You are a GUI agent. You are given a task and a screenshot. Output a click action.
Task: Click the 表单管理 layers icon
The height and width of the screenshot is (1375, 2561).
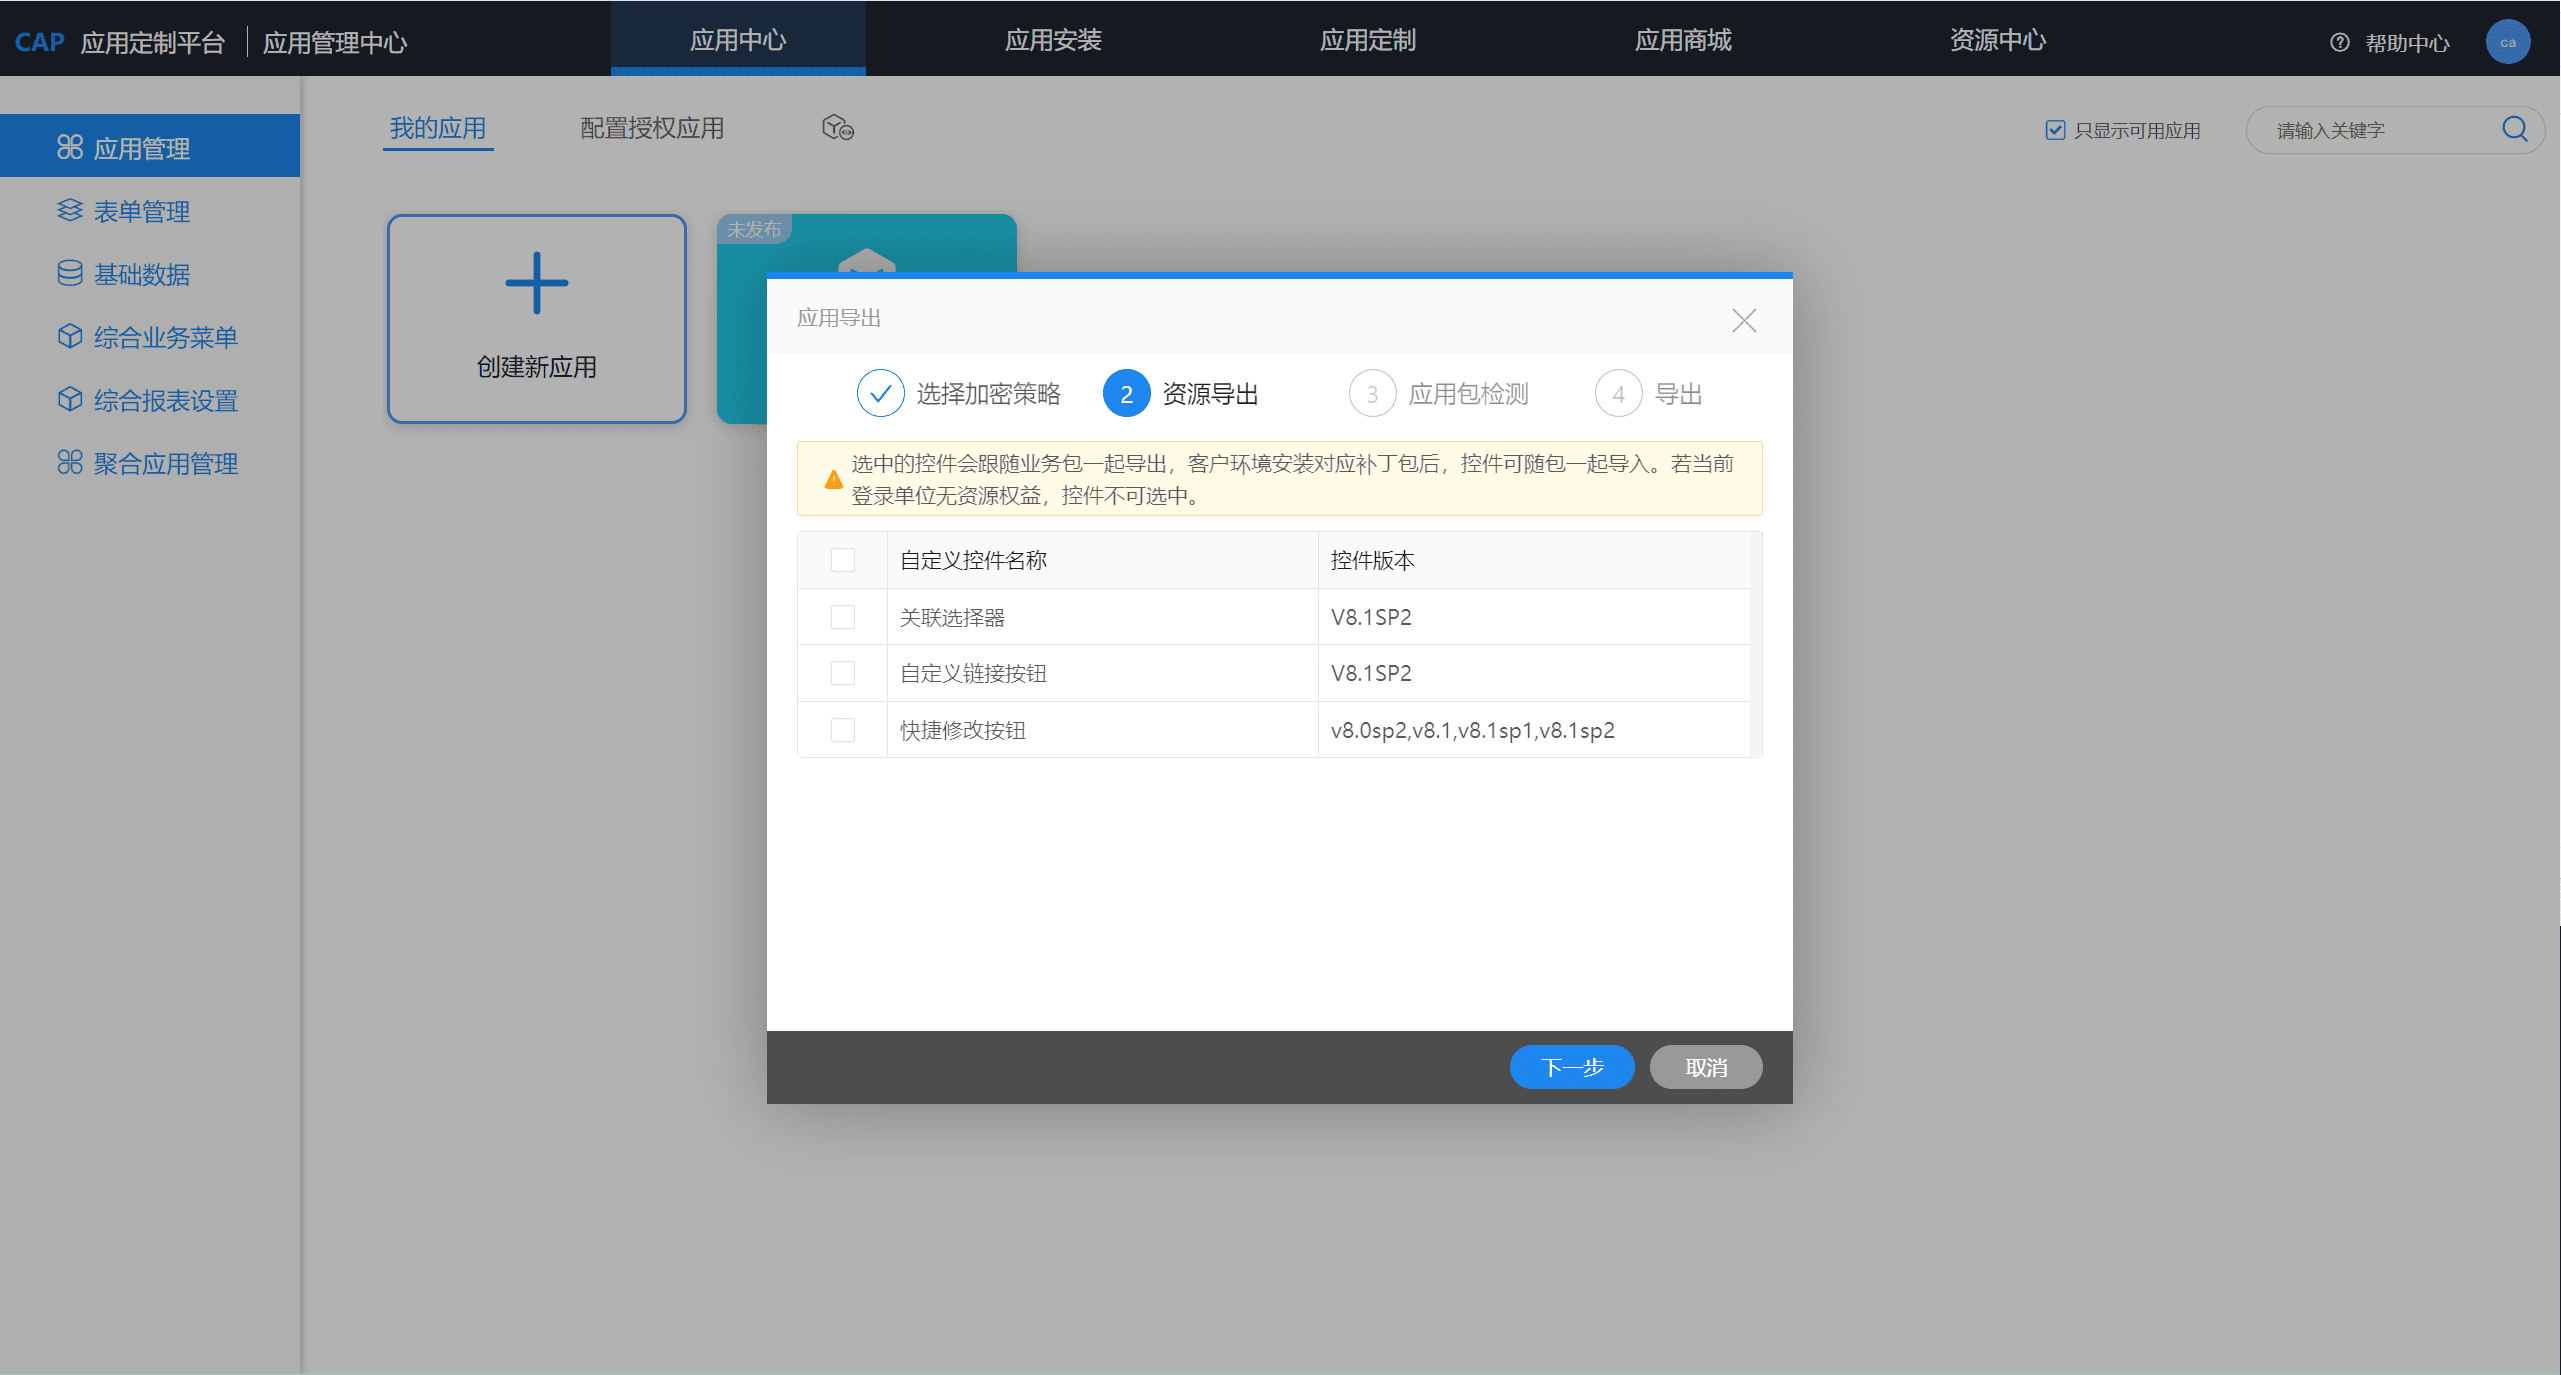click(69, 211)
